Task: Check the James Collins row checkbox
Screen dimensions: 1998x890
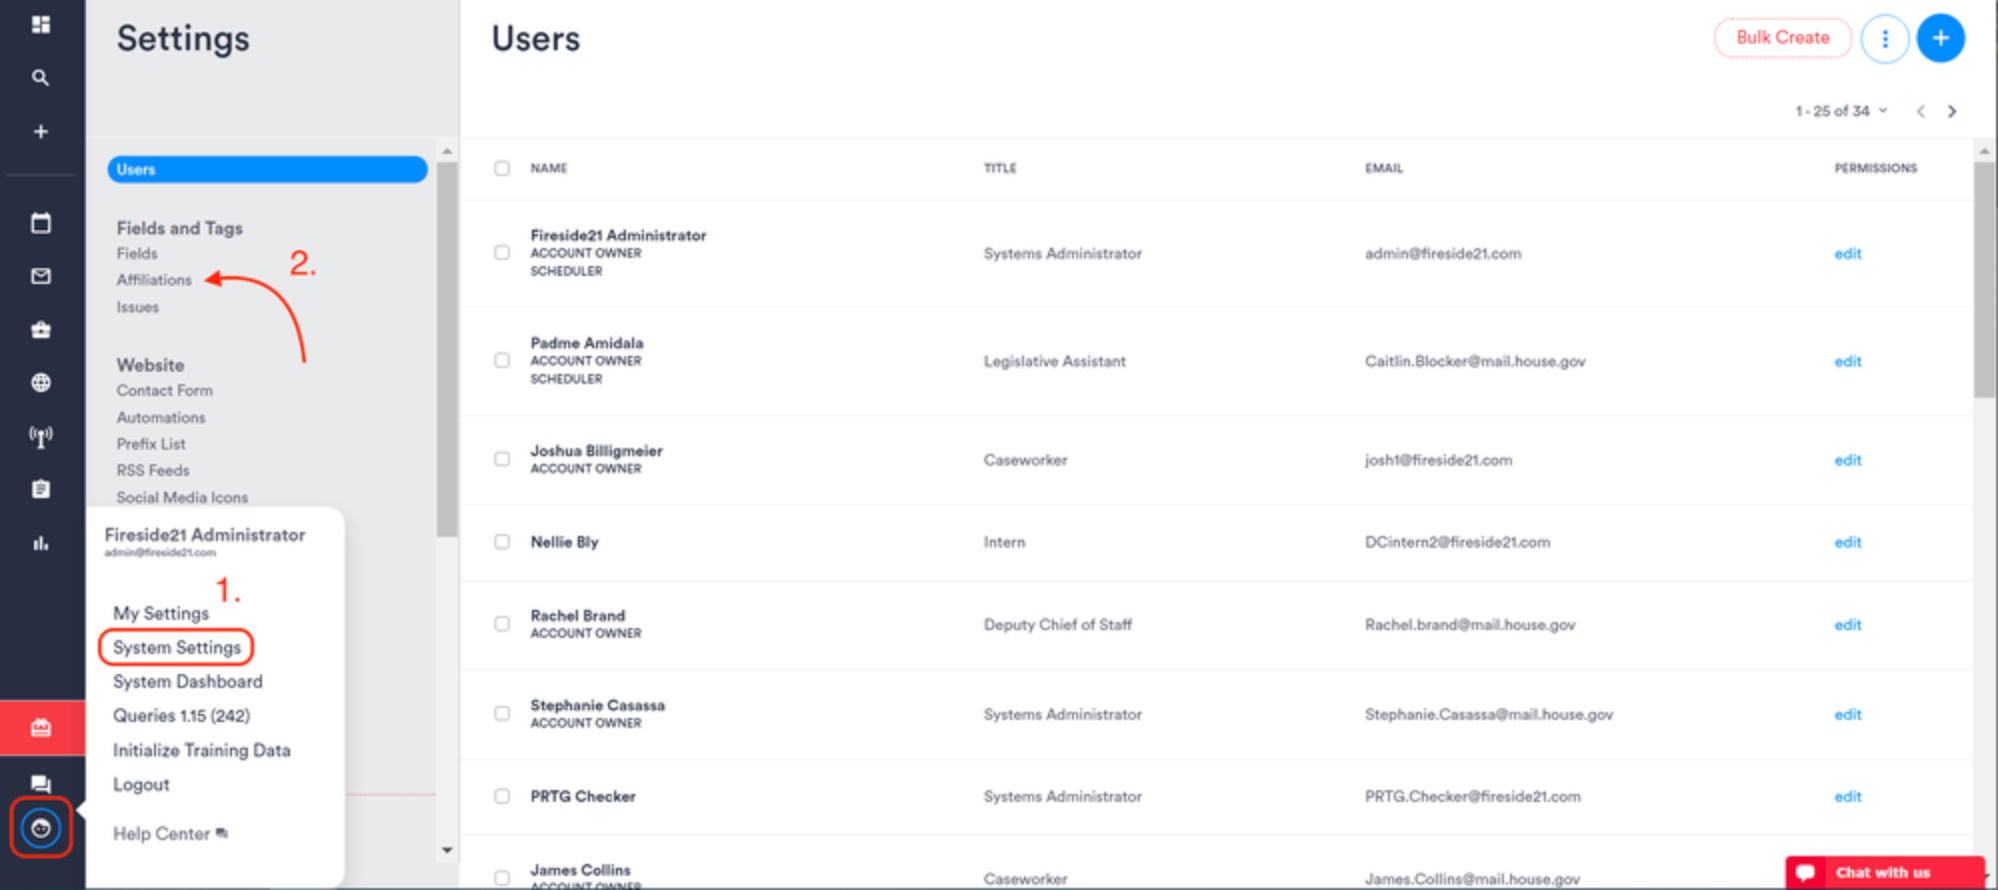Action: (502, 878)
